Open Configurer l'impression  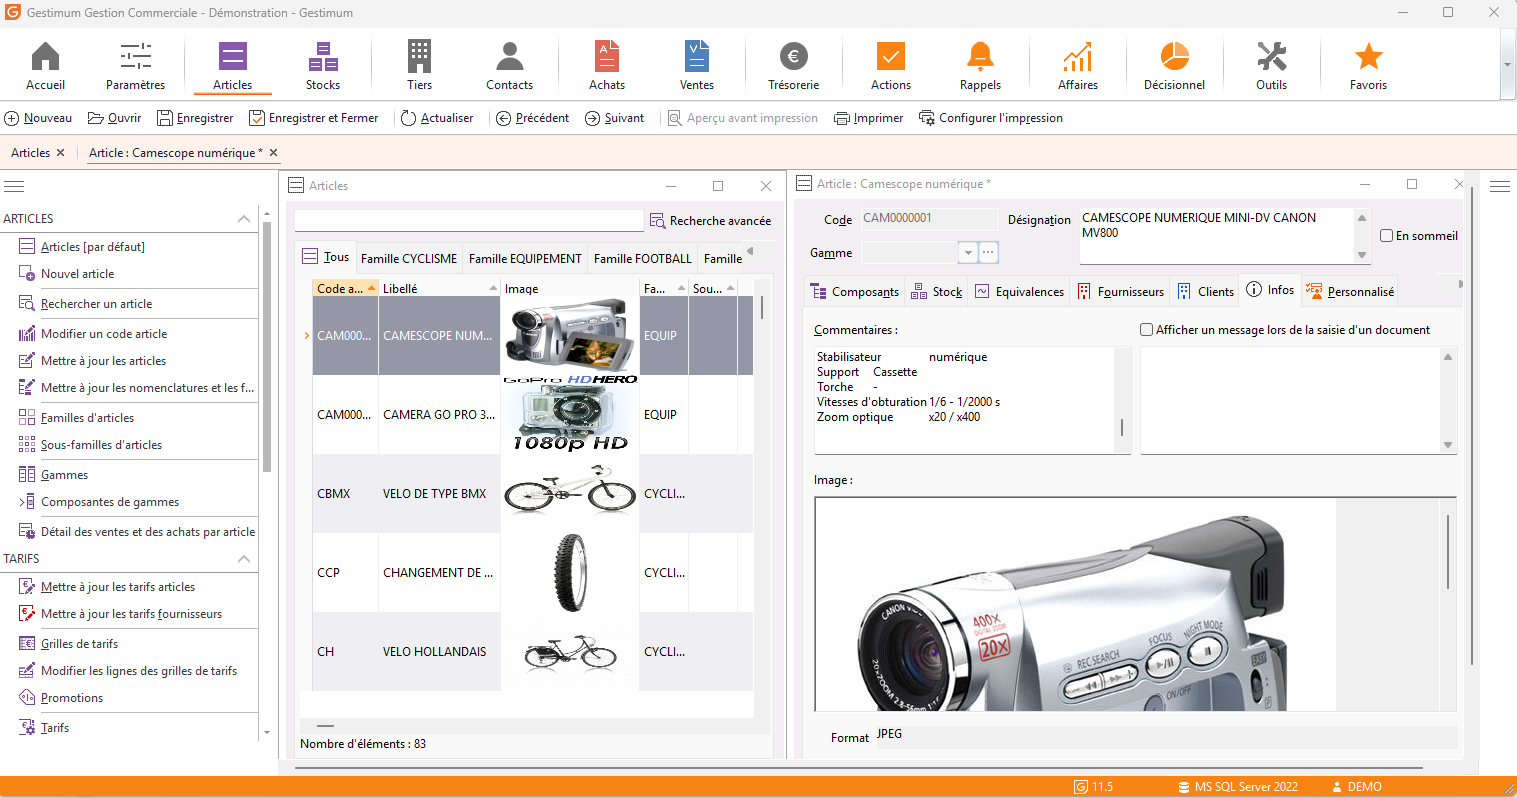[991, 118]
